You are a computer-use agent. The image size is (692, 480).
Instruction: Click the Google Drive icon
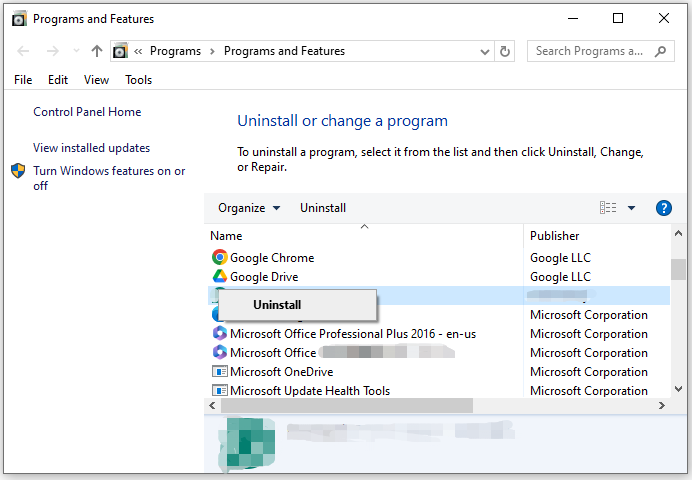[219, 277]
